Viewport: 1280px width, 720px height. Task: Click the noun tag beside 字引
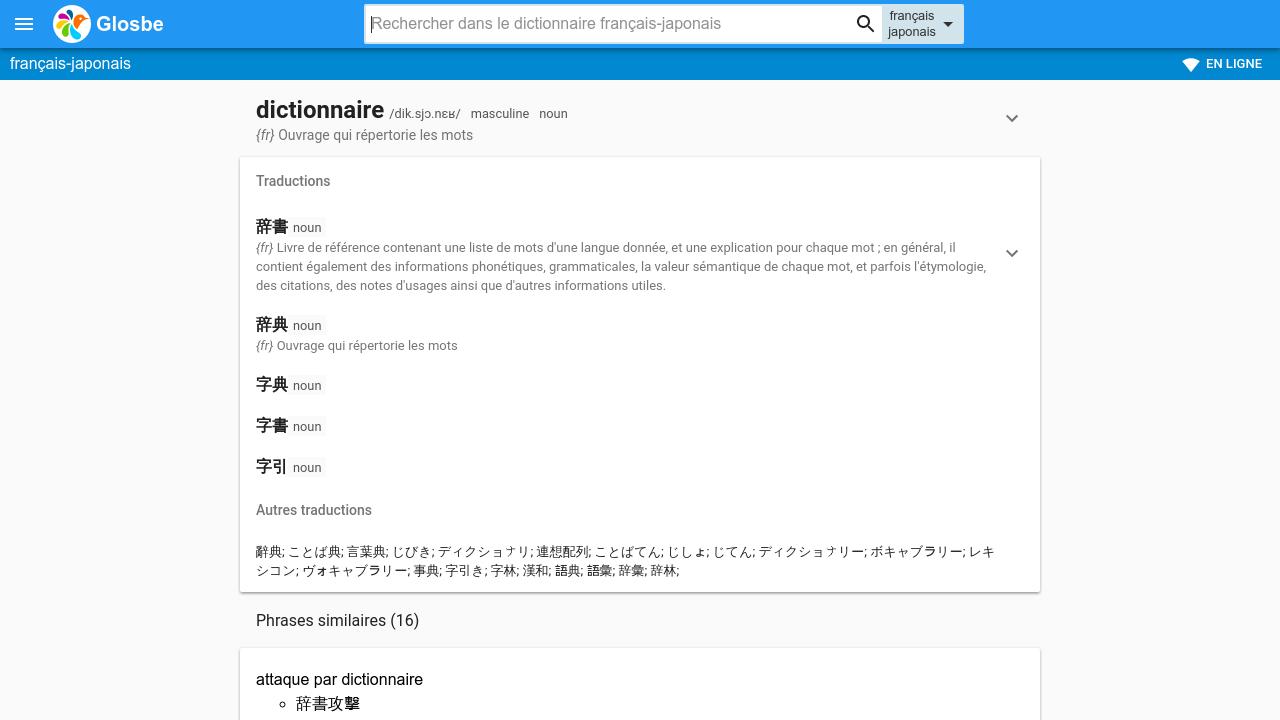[307, 468]
